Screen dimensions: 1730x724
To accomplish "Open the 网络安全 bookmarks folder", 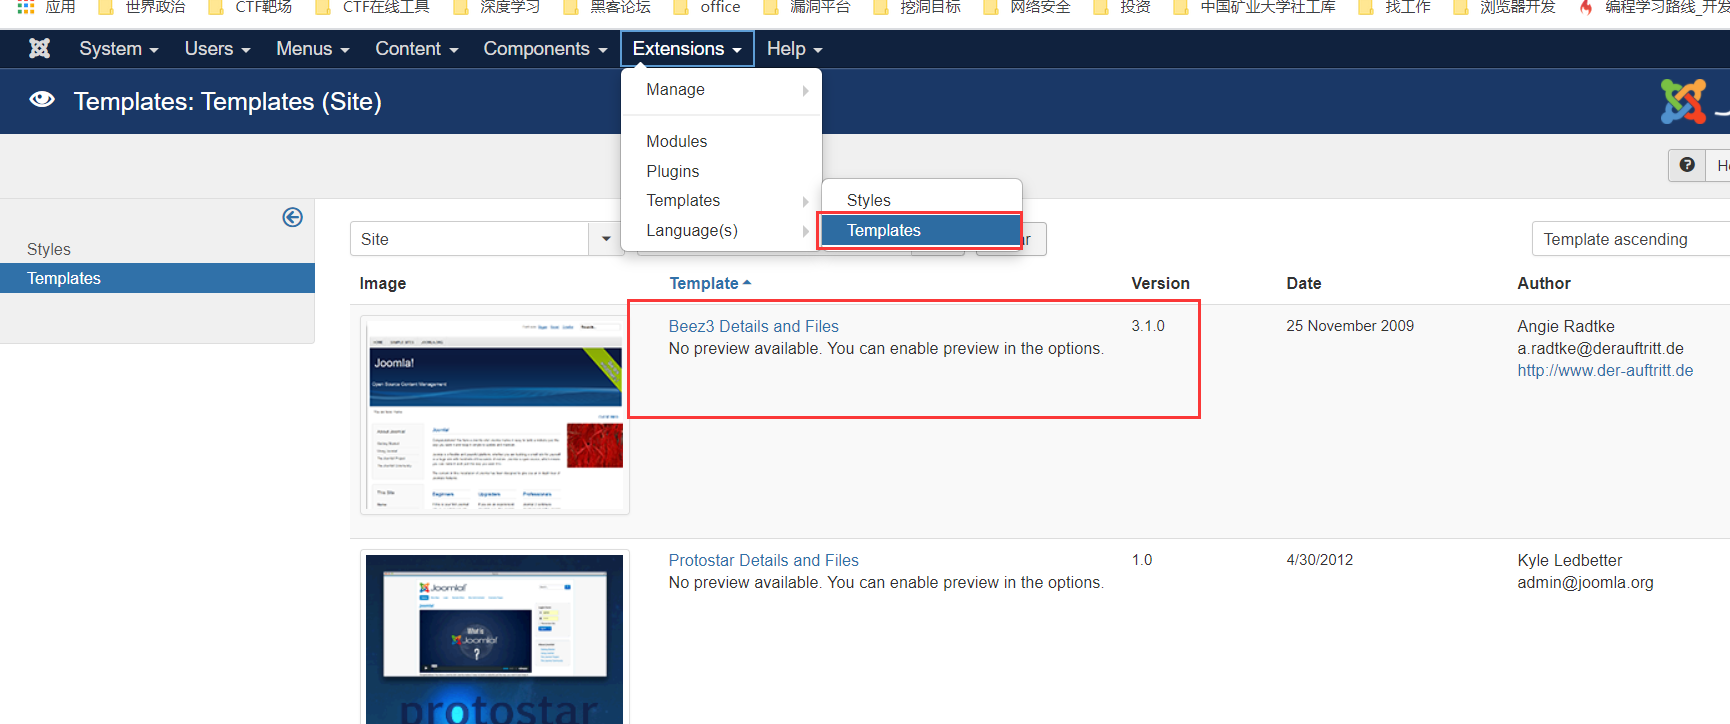I will 1026,7.
